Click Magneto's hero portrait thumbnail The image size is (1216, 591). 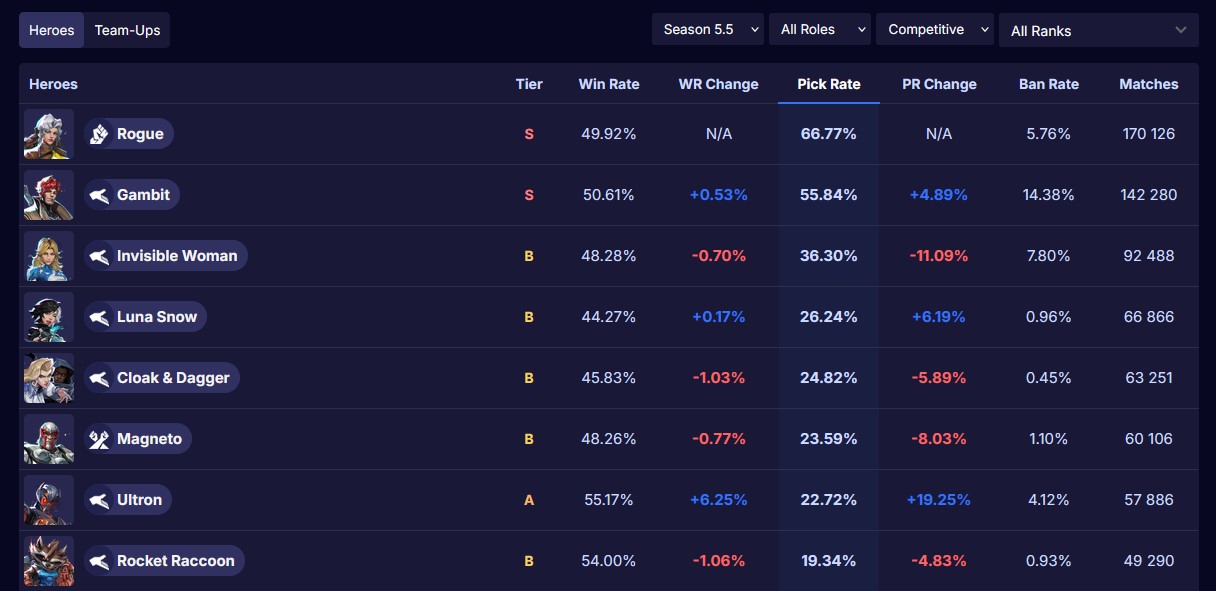[x=49, y=439]
